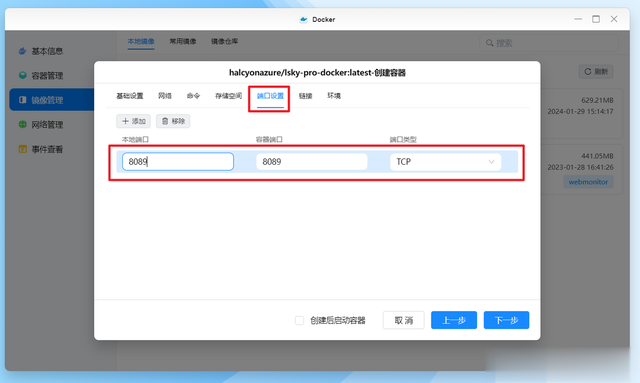Click the date 2023-01-28 16:41:26
The image size is (640, 383).
point(580,167)
